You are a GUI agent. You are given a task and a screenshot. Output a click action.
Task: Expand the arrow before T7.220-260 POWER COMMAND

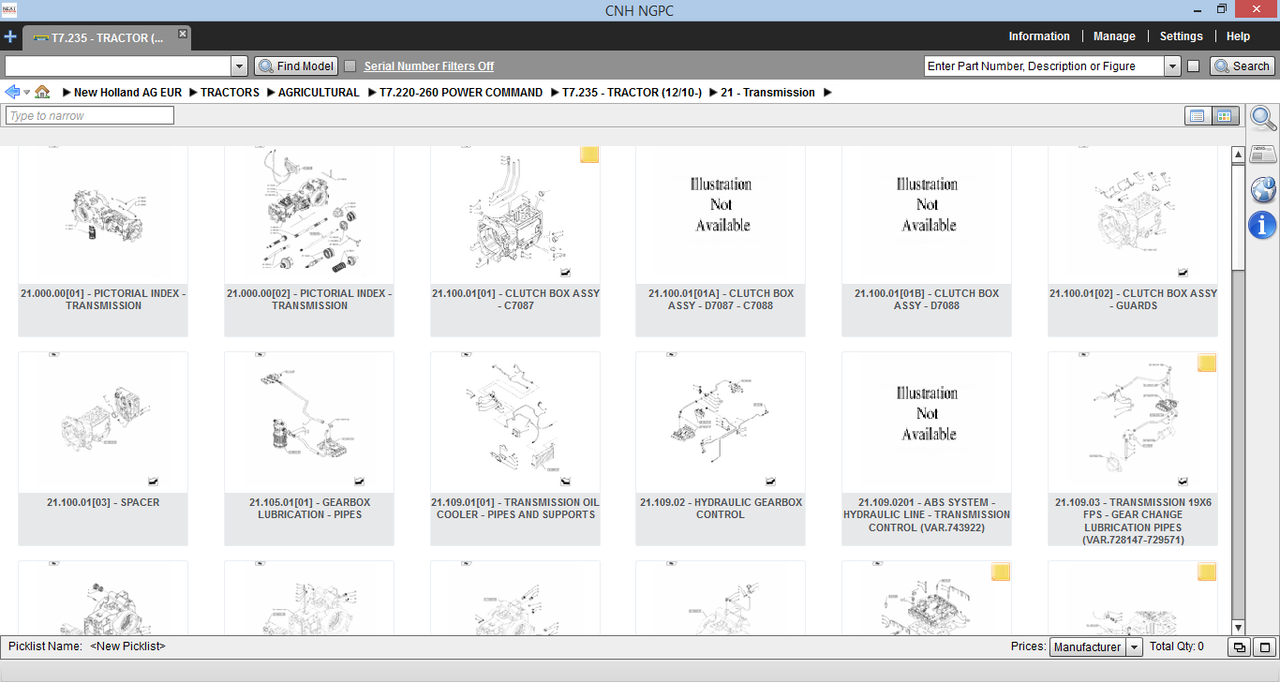coord(371,92)
